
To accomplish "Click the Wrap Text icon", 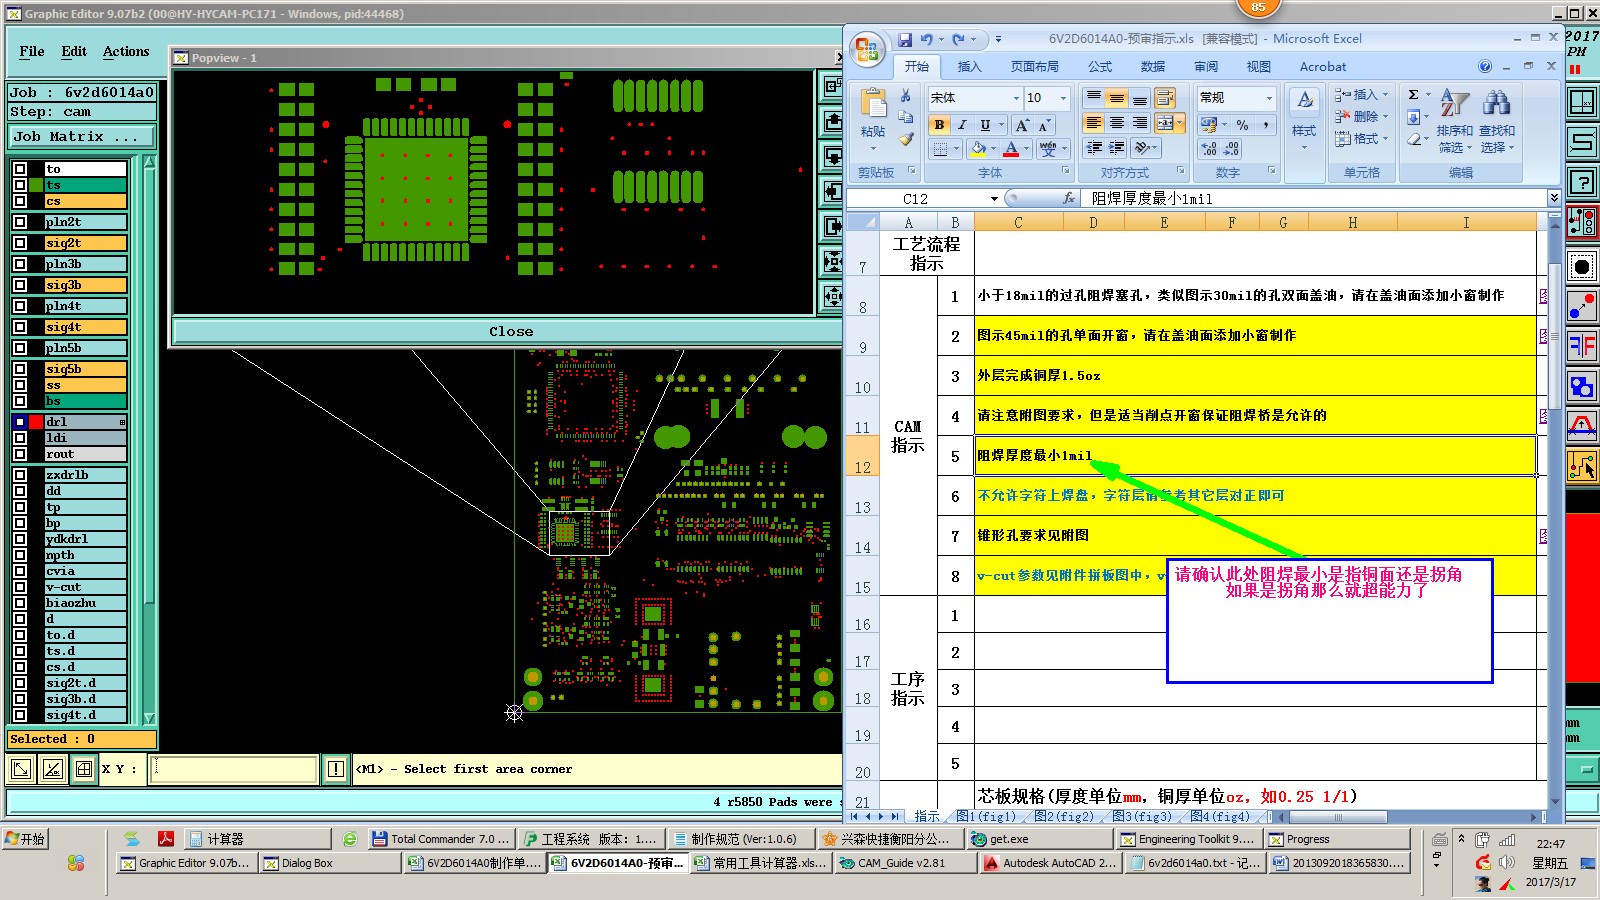I will [1165, 98].
